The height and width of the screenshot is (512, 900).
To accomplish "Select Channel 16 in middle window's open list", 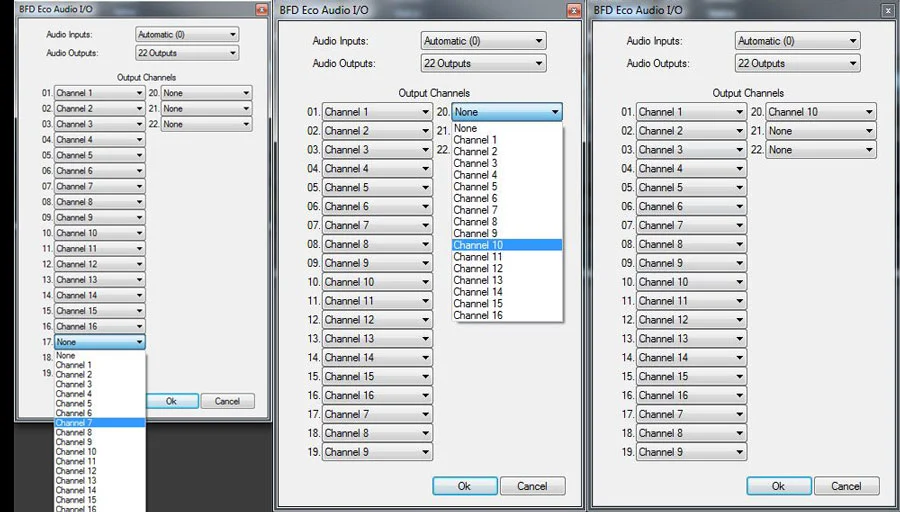I will (x=507, y=315).
